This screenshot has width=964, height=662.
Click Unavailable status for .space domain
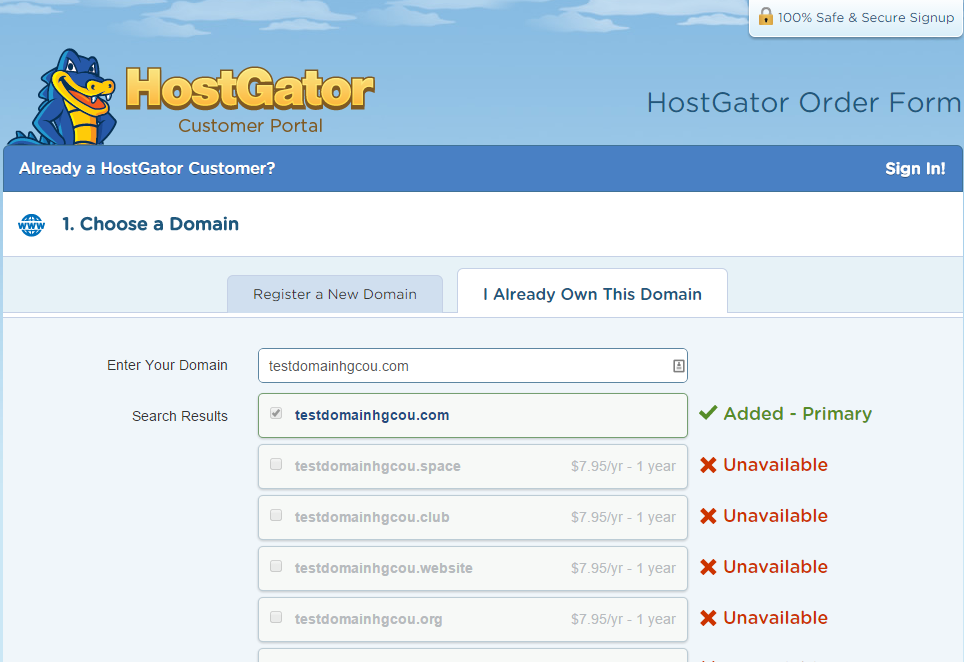pos(775,465)
